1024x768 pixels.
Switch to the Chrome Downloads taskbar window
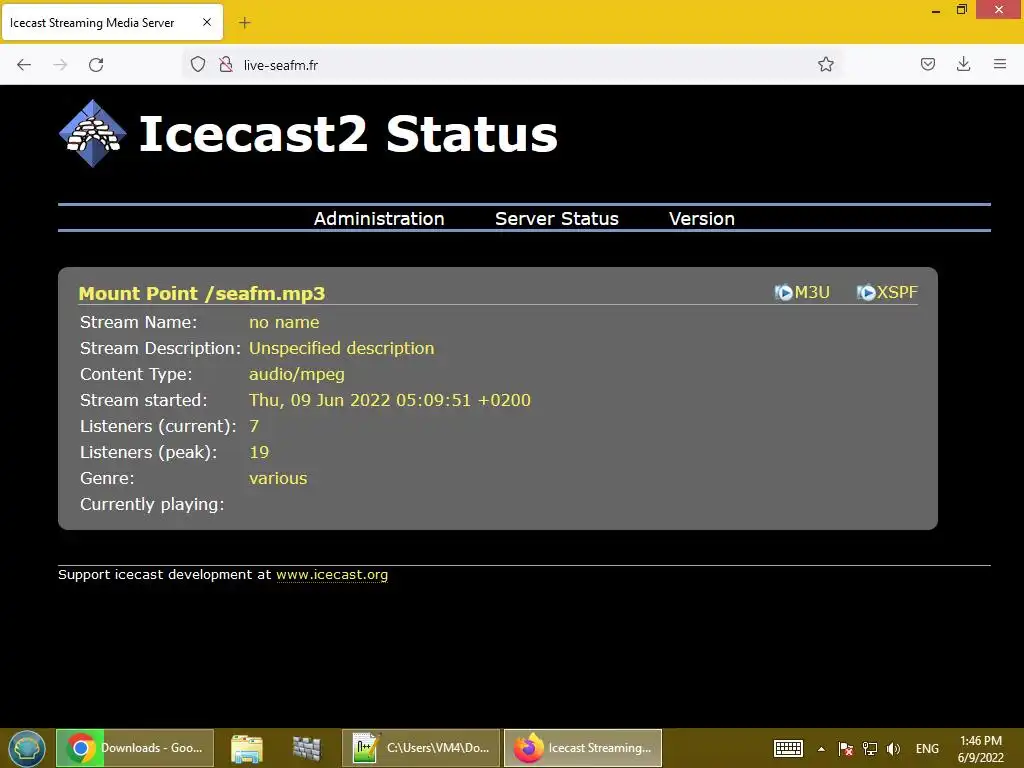tap(135, 748)
